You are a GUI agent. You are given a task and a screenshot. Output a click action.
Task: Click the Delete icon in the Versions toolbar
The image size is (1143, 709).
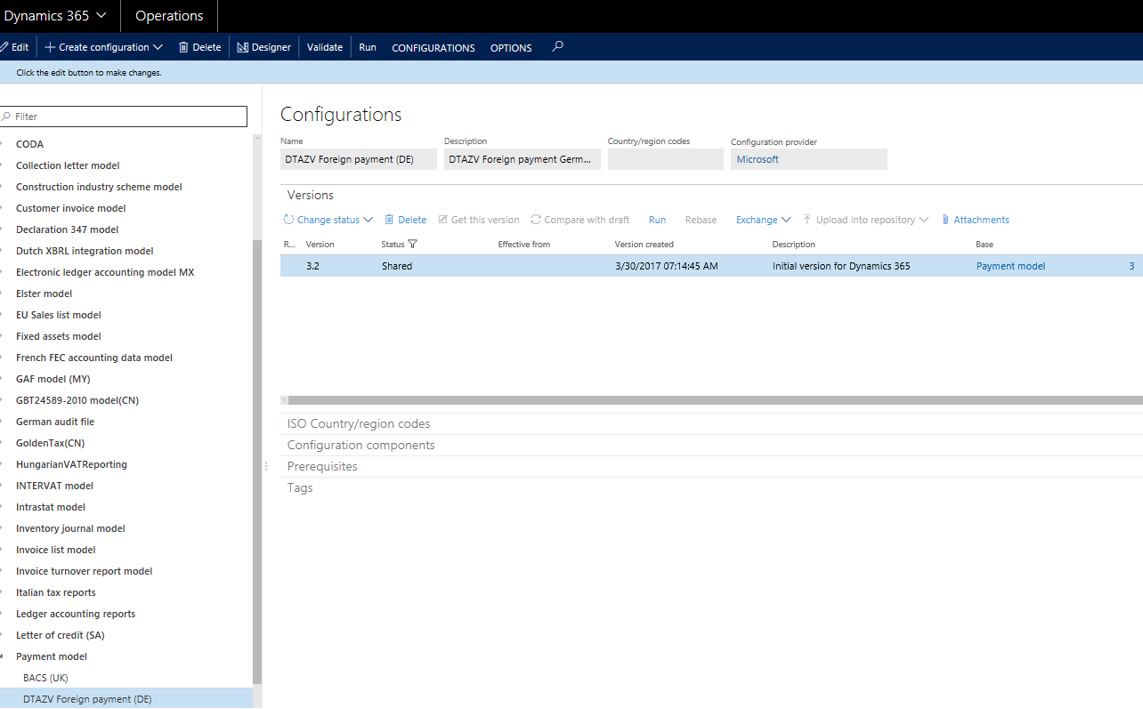click(389, 220)
